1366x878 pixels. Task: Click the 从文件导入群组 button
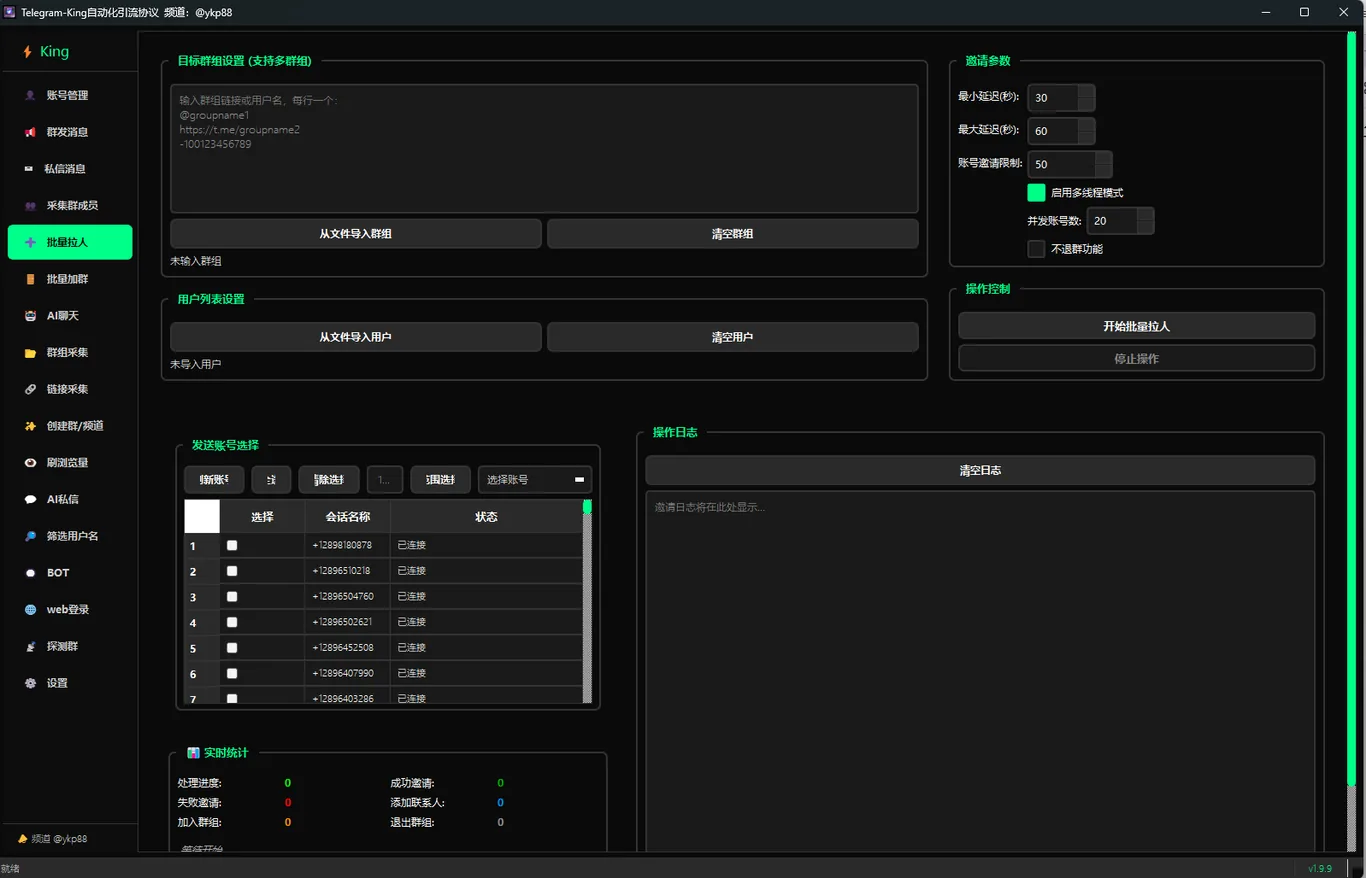[356, 234]
